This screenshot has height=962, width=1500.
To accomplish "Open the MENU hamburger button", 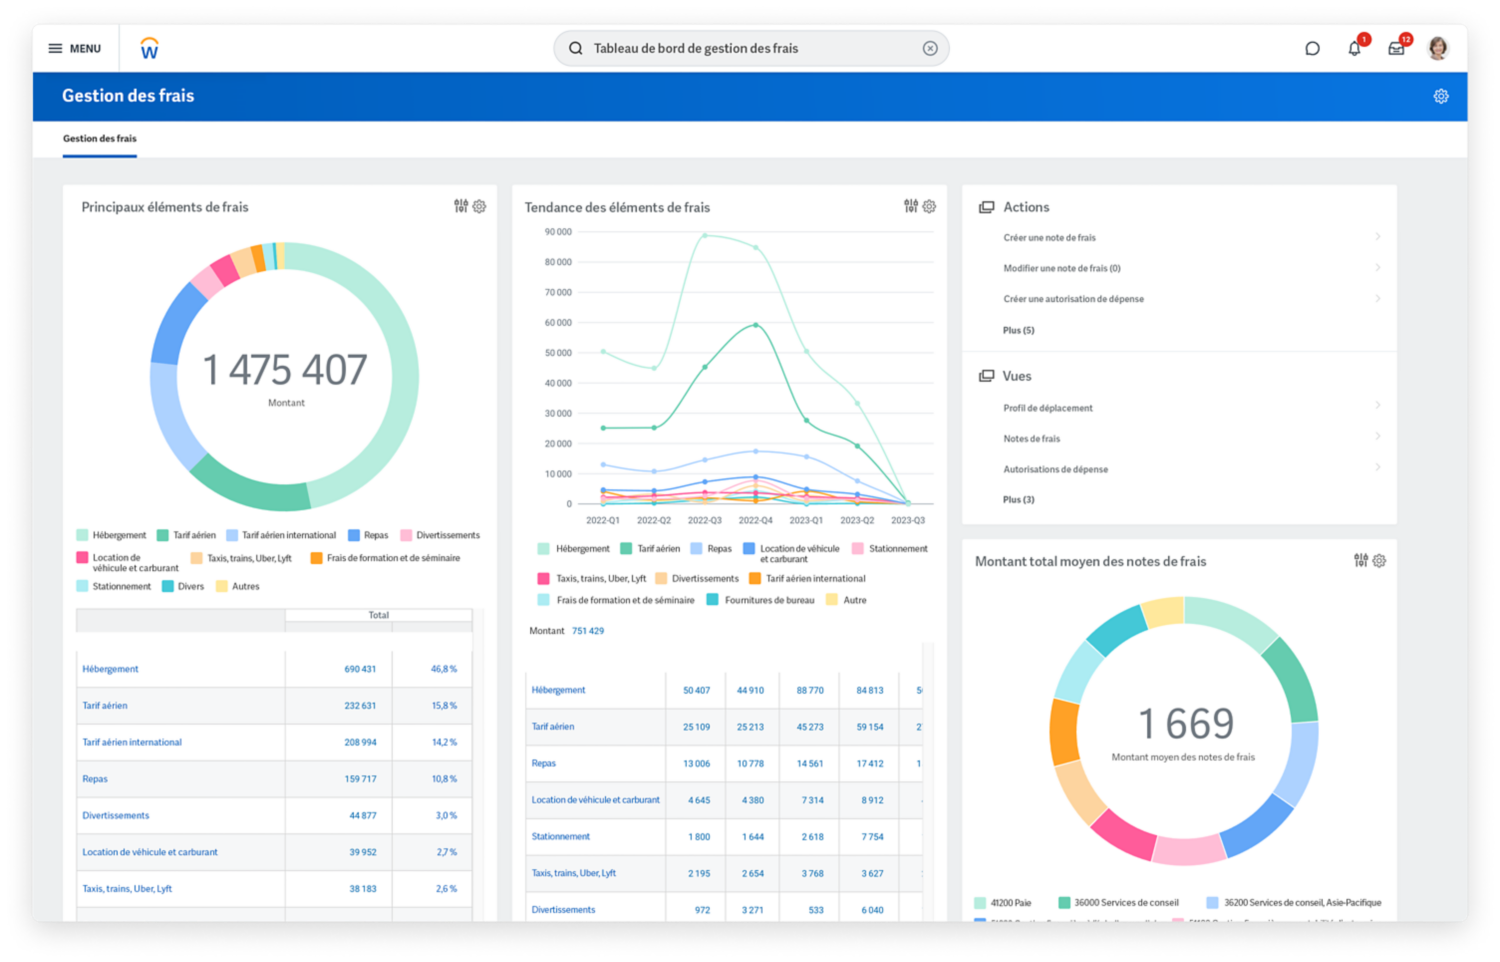I will 75,48.
